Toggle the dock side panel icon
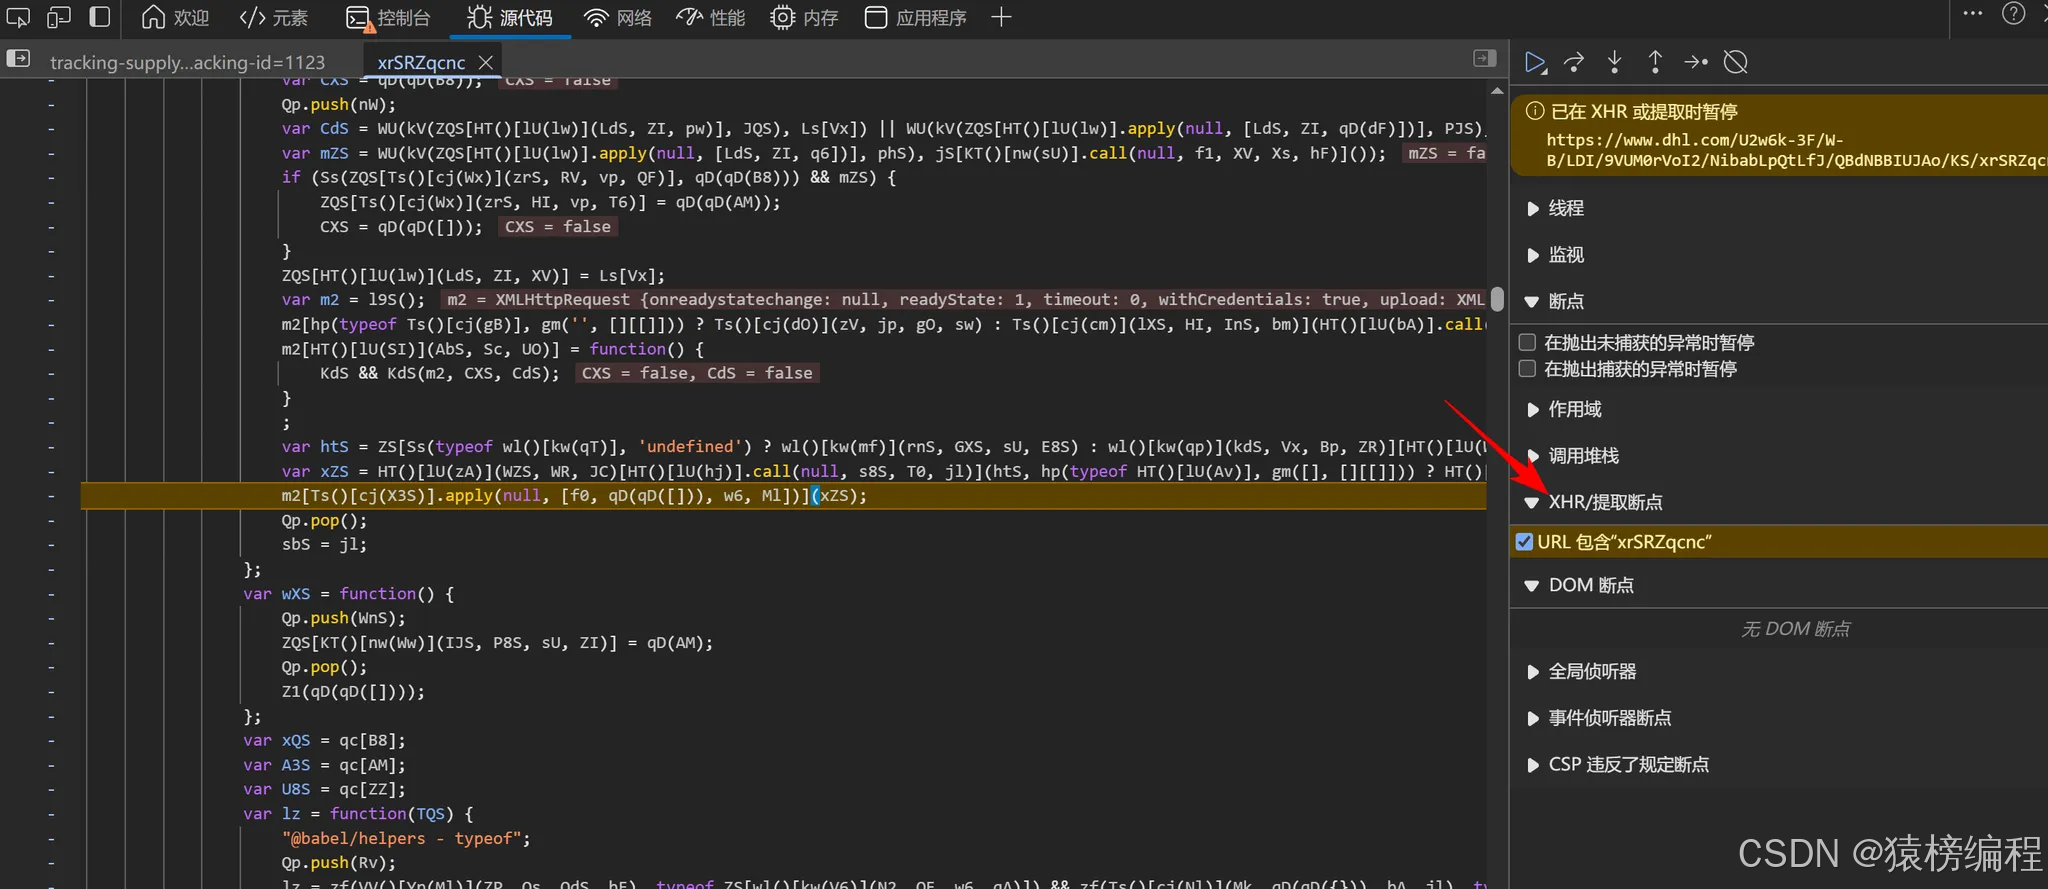The height and width of the screenshot is (889, 2048). coord(99,17)
